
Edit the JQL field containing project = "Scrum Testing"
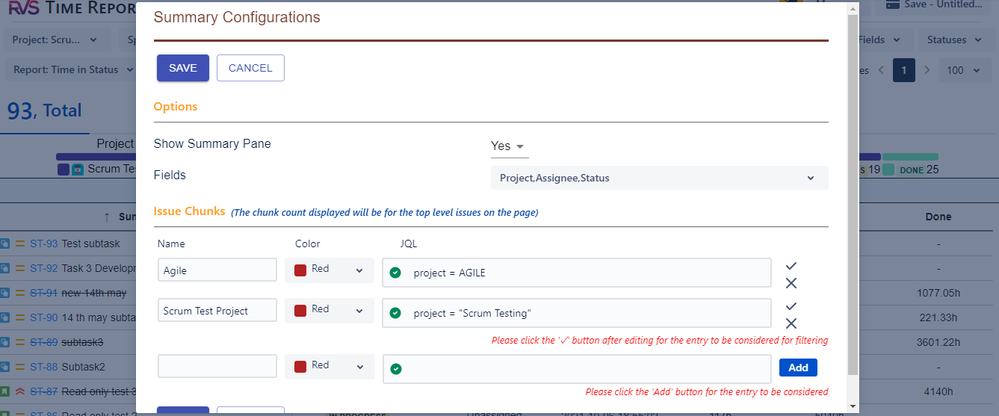(577, 313)
